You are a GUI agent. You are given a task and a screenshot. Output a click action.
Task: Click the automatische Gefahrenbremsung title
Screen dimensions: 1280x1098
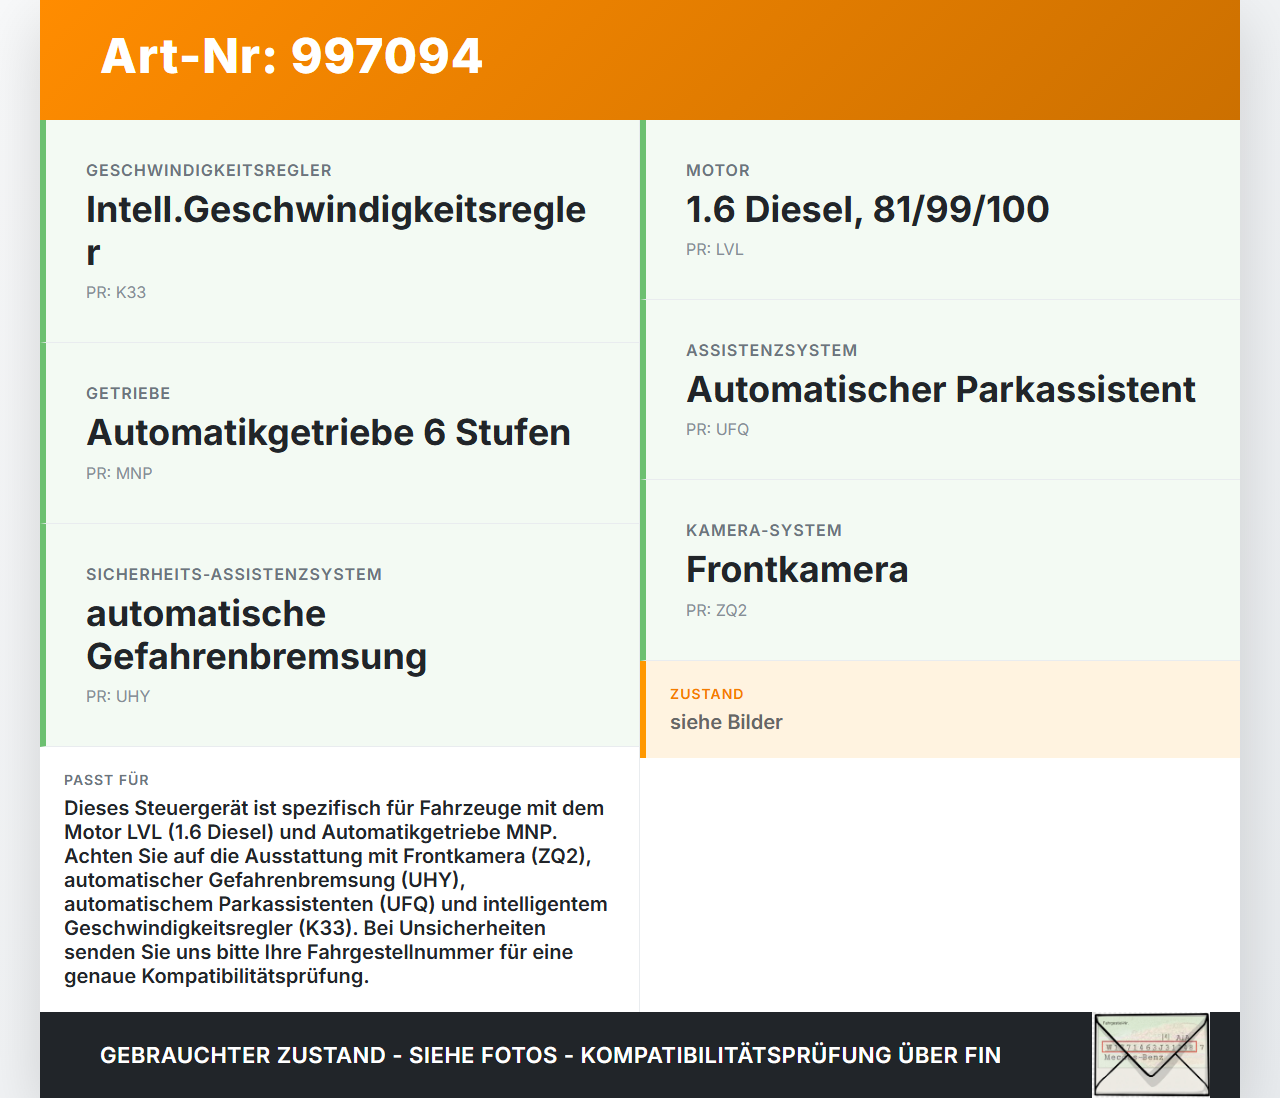click(256, 635)
